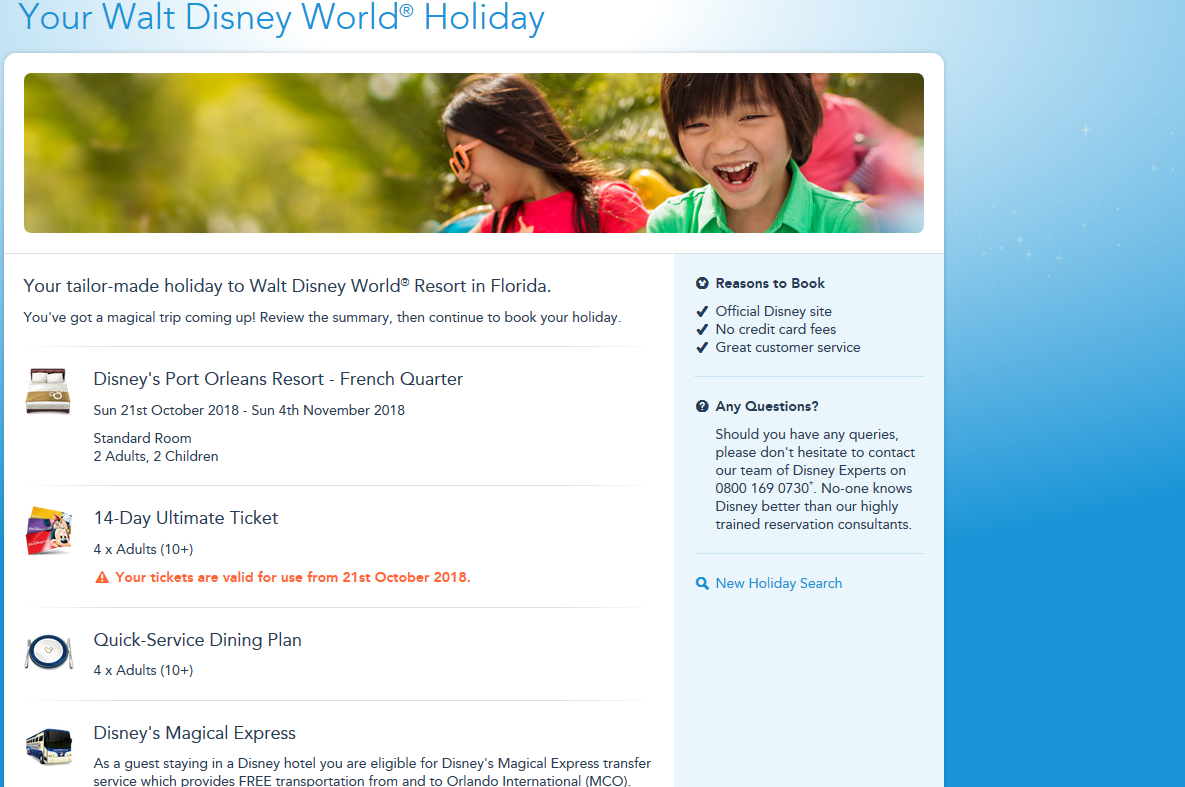The height and width of the screenshot is (787, 1185).
Task: Click the Standard Room text
Action: [x=142, y=438]
